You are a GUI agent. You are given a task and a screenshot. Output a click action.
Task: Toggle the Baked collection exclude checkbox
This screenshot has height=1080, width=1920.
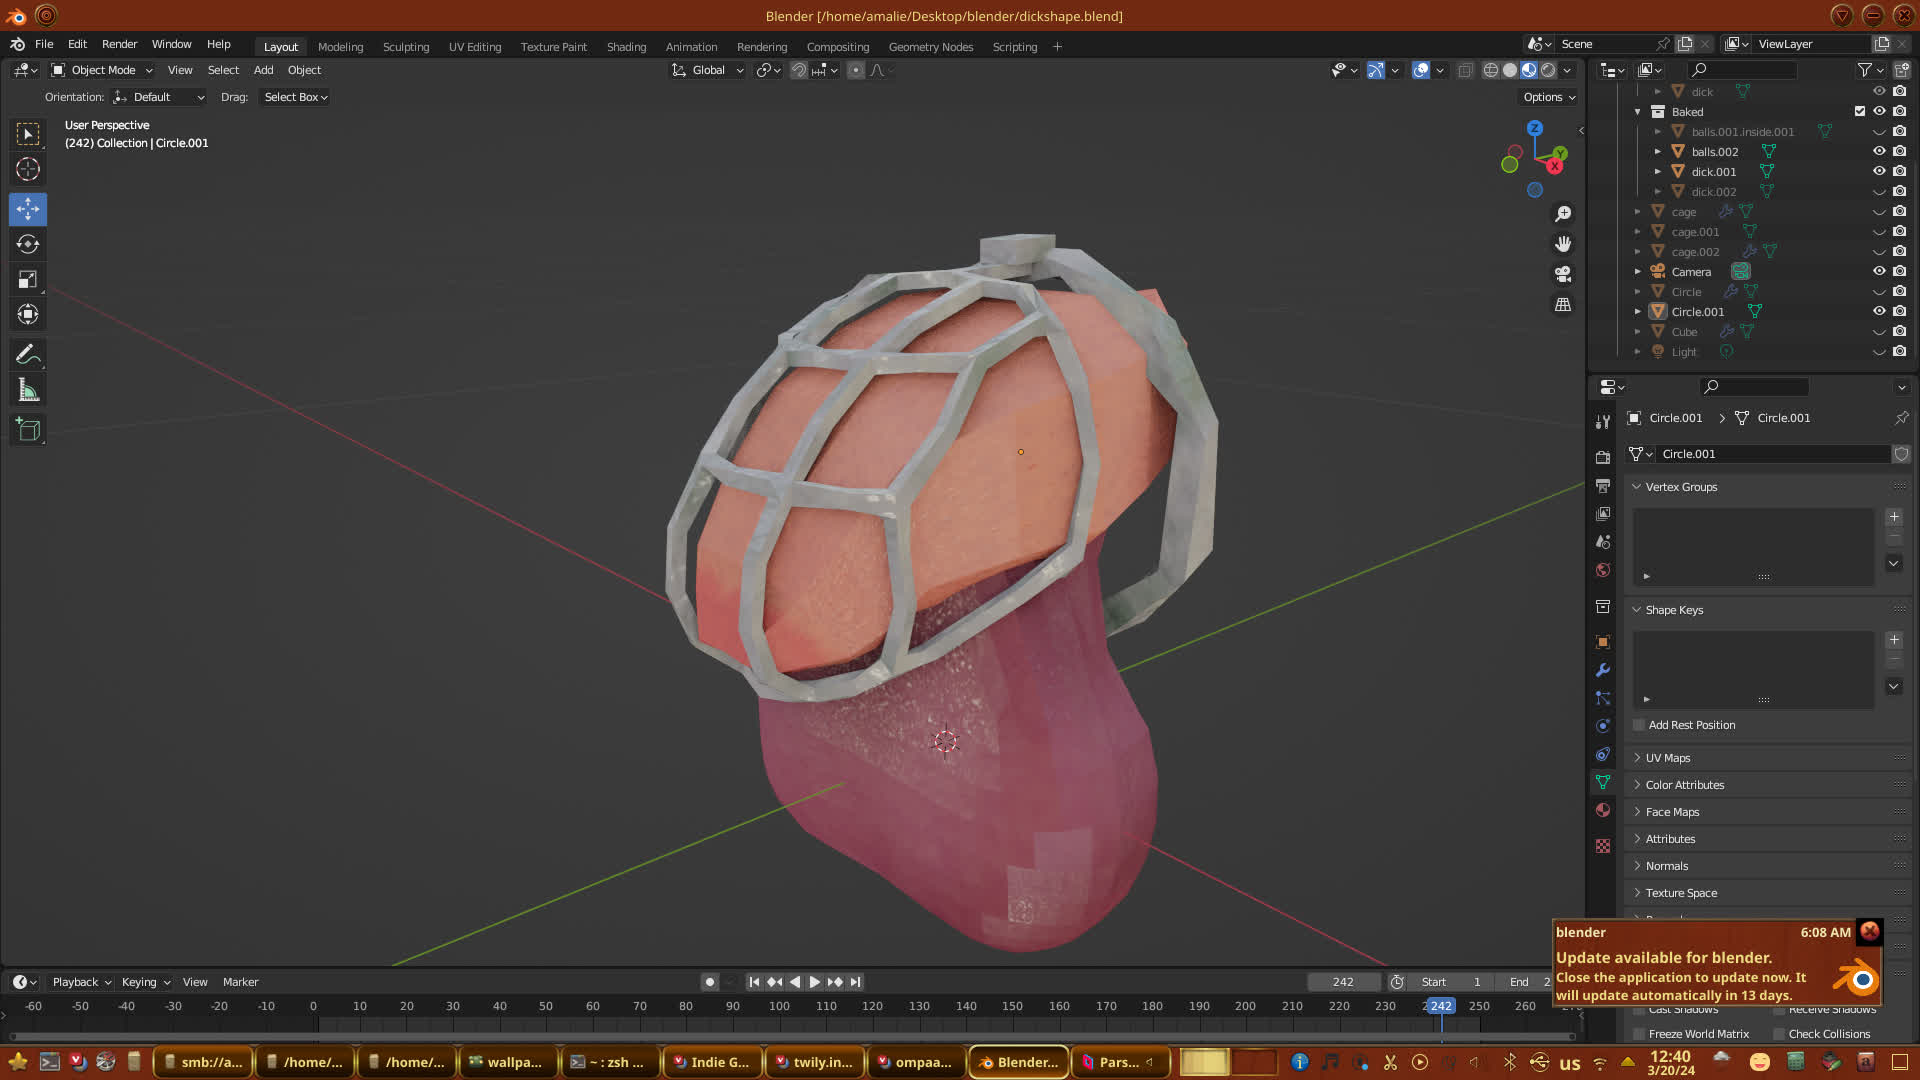click(1860, 111)
